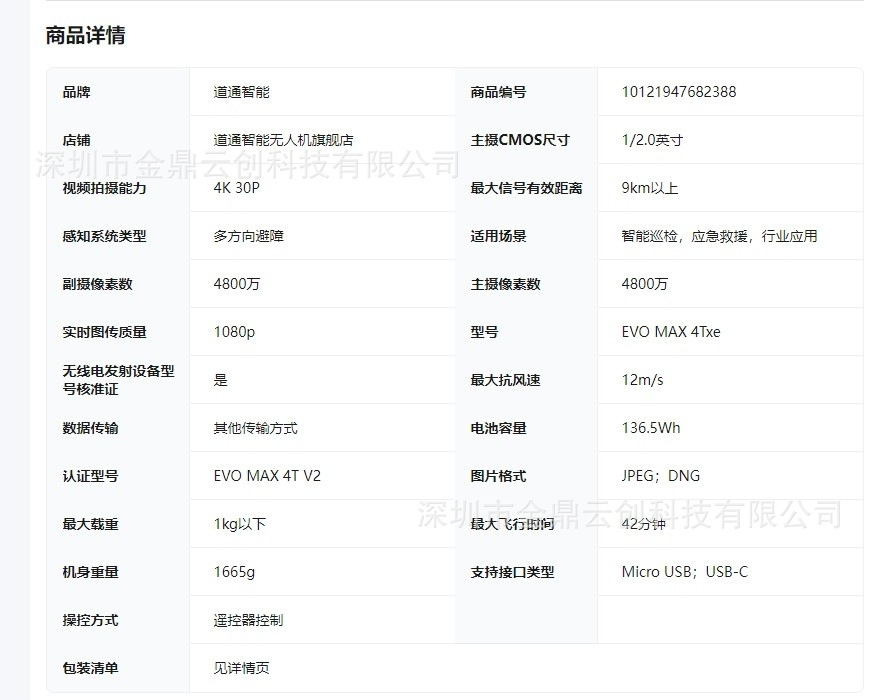Select the 商品编号 label
The image size is (877, 700).
point(498,92)
